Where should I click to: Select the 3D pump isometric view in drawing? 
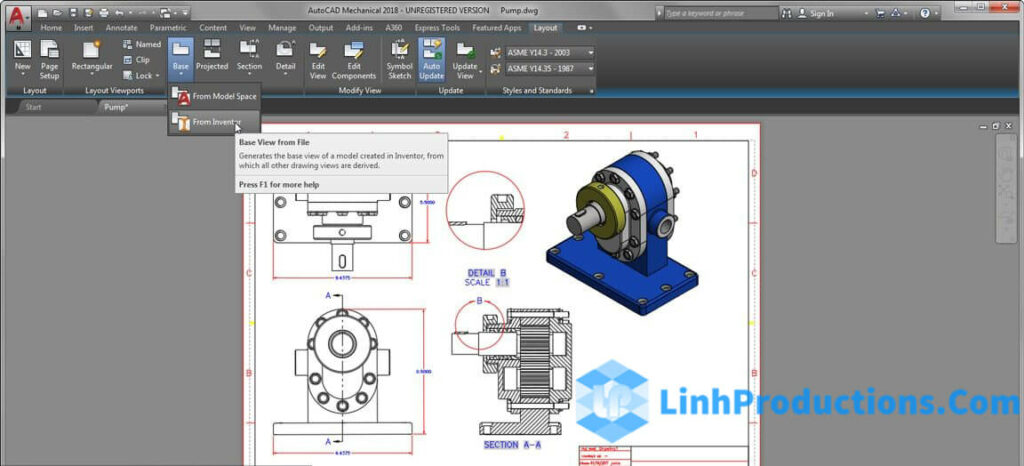pyautogui.click(x=624, y=232)
